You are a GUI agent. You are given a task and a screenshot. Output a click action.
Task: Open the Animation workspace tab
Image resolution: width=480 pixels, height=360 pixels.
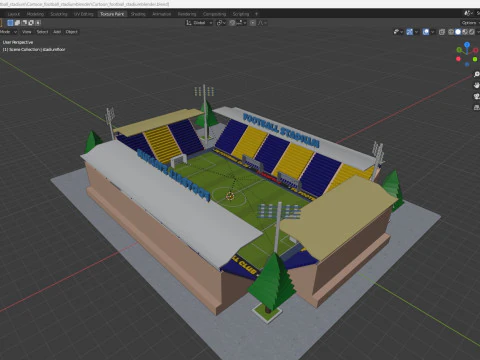coord(161,14)
